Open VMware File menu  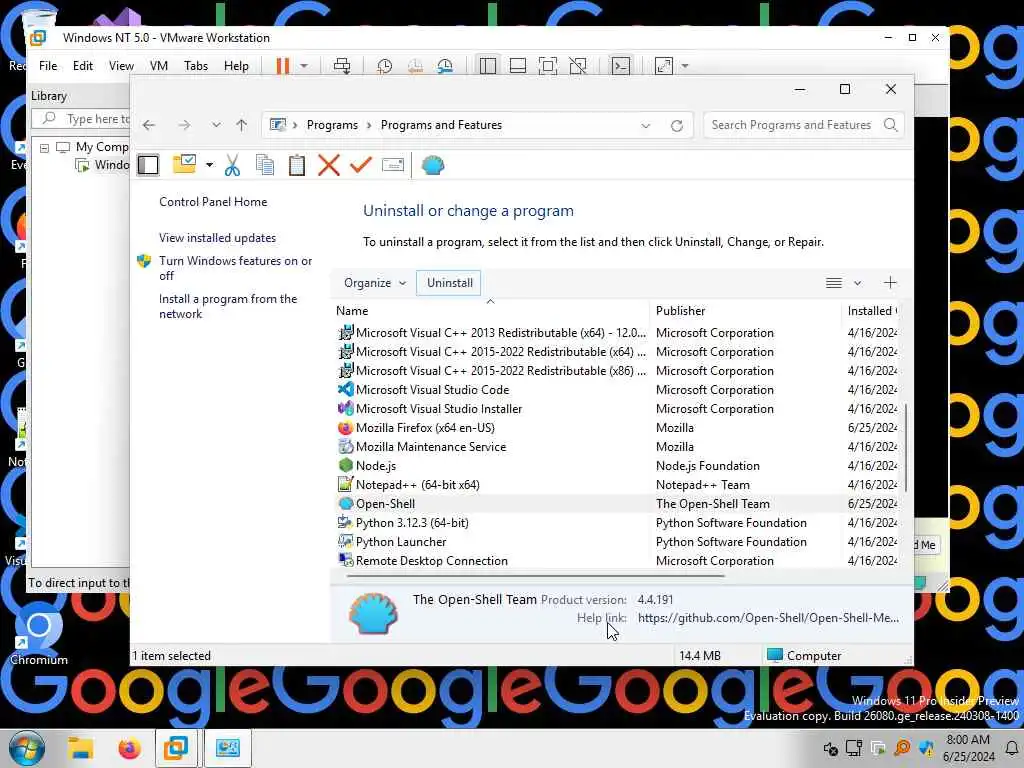pyautogui.click(x=48, y=66)
